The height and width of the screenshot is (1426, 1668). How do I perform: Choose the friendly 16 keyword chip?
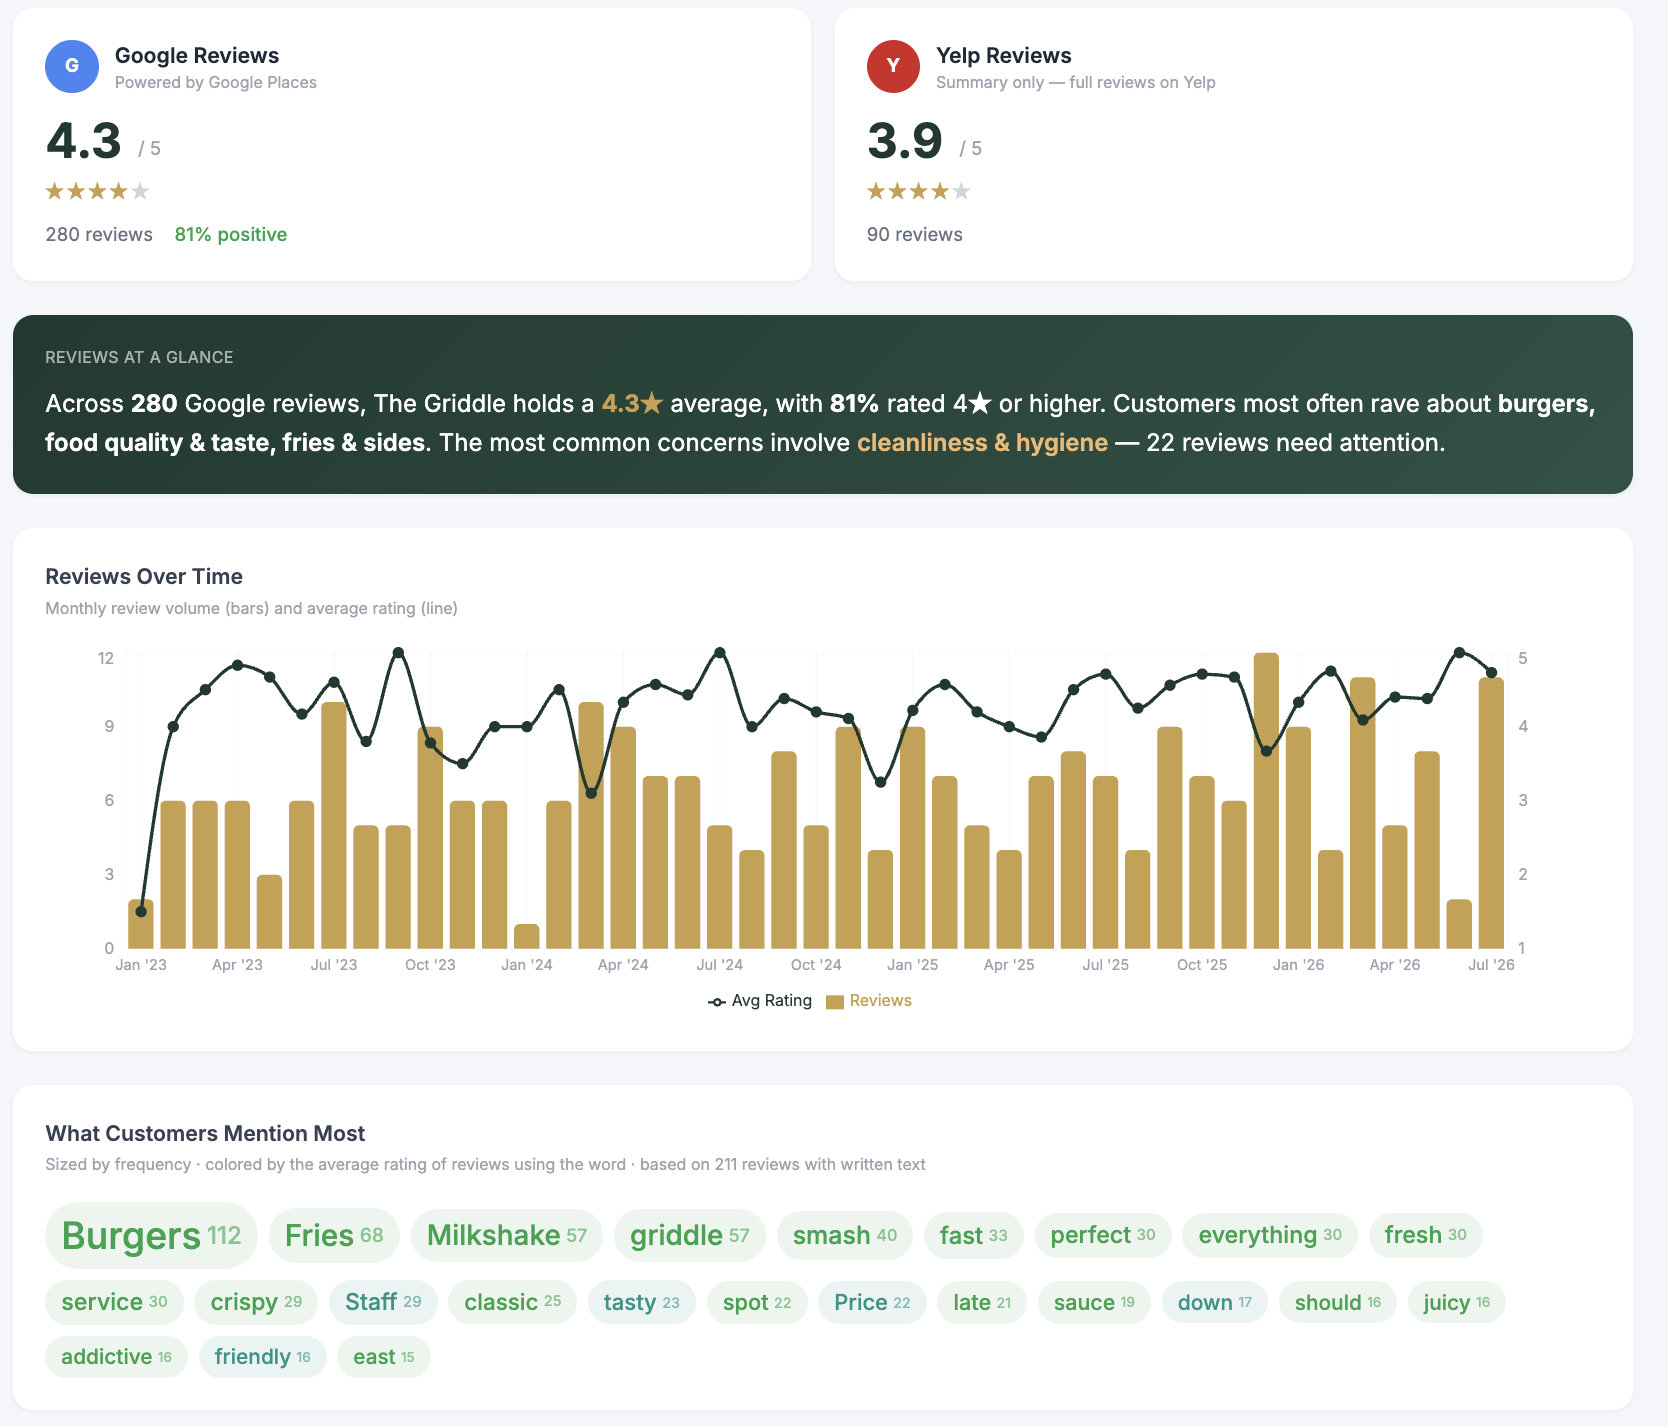pos(263,1357)
